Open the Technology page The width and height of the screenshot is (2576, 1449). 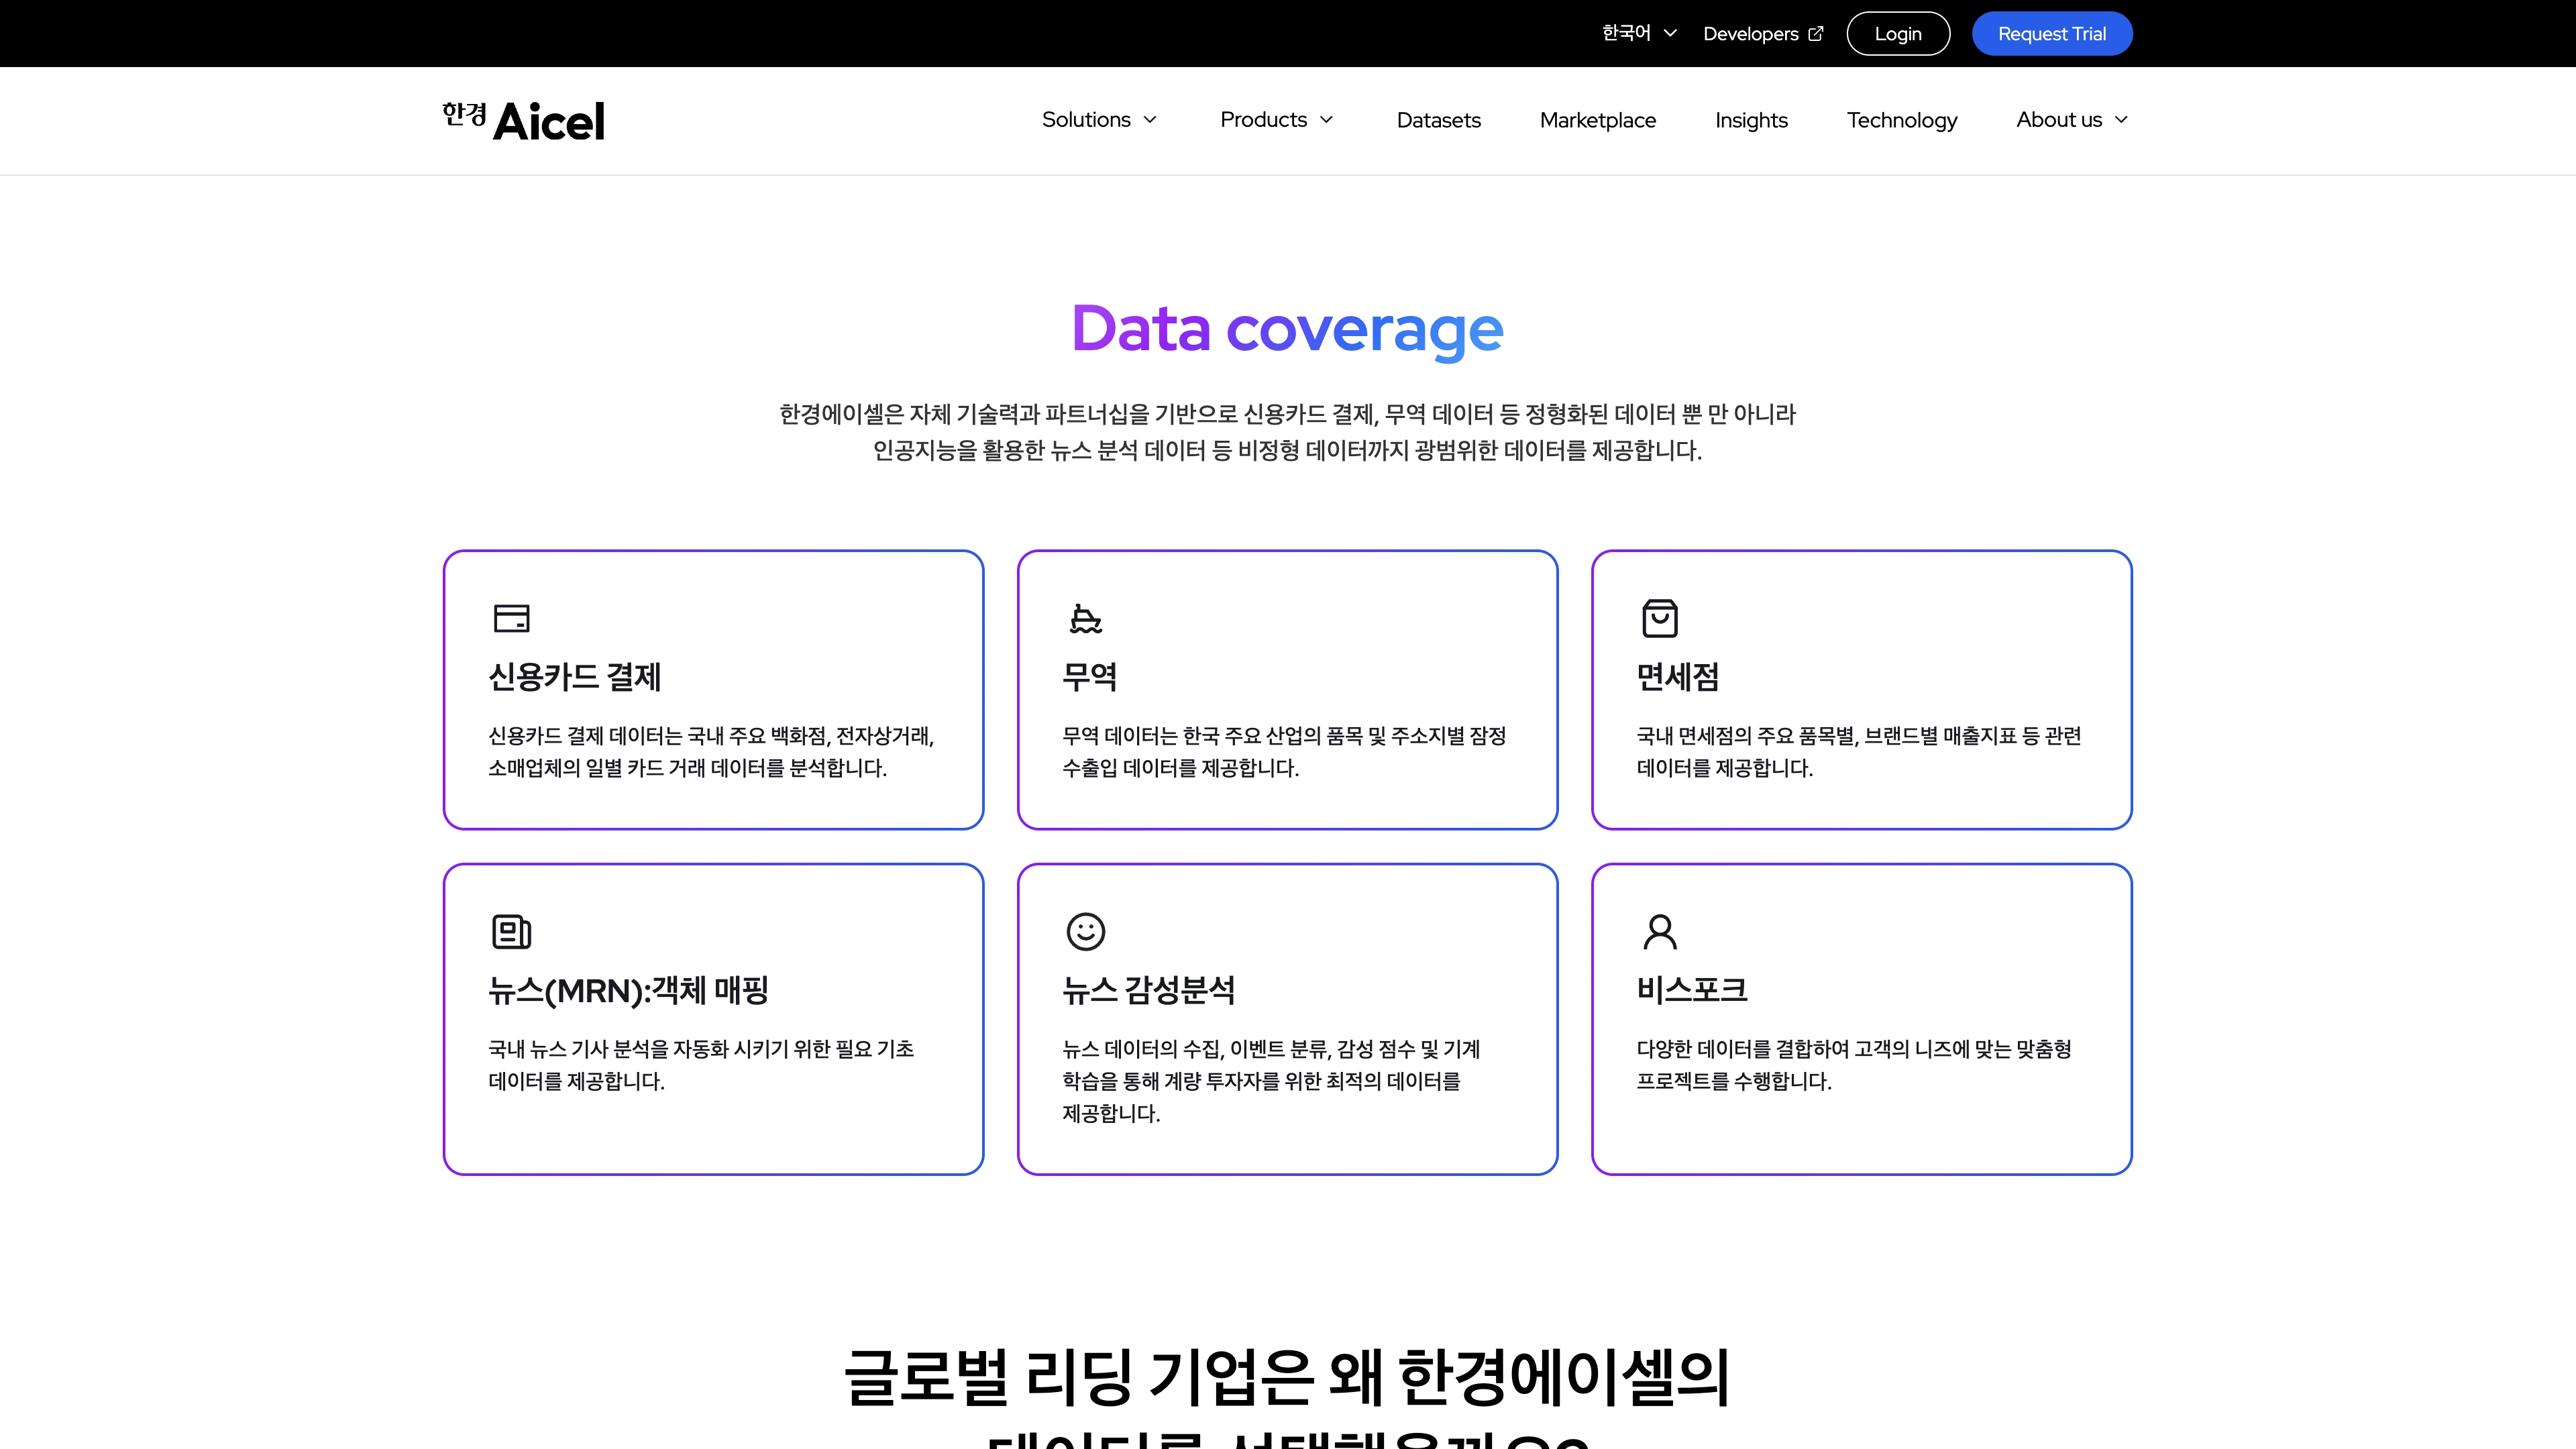[x=1901, y=120]
